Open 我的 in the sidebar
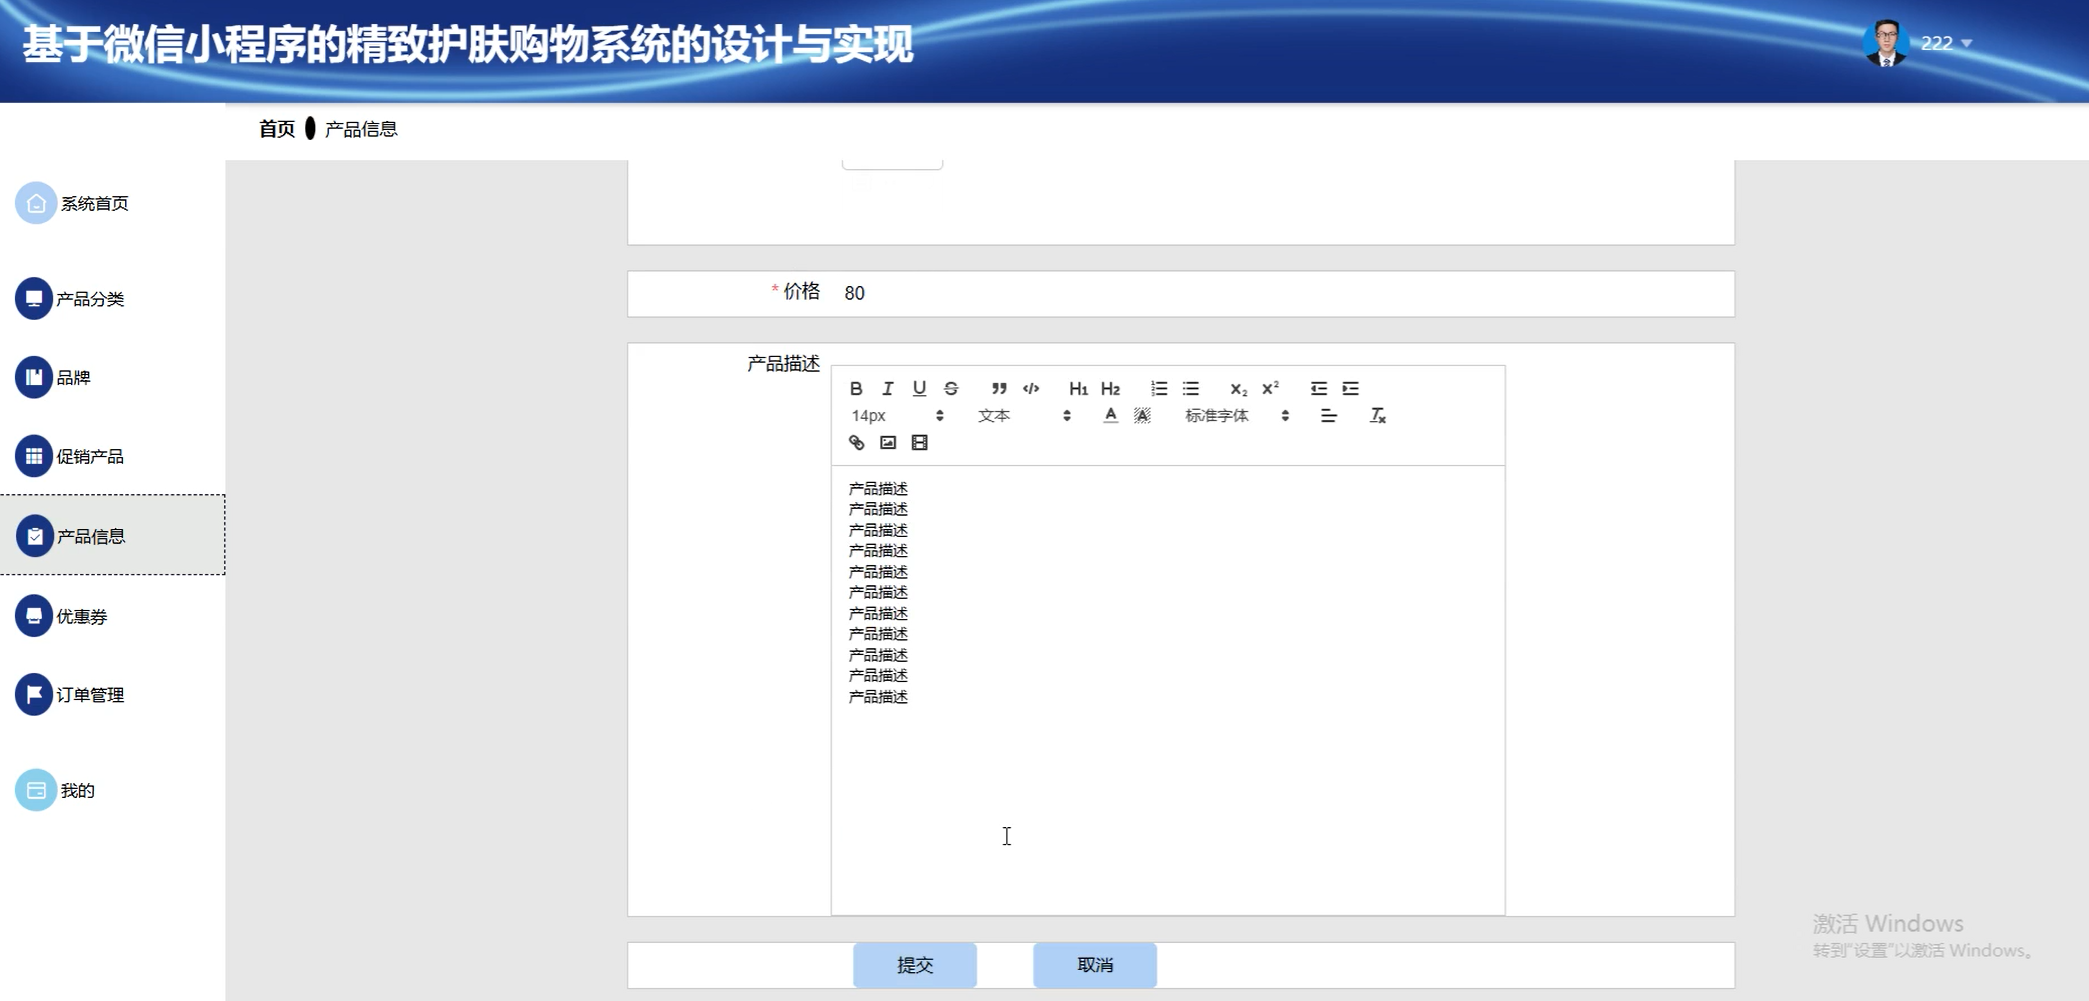2089x1001 pixels. coord(56,790)
